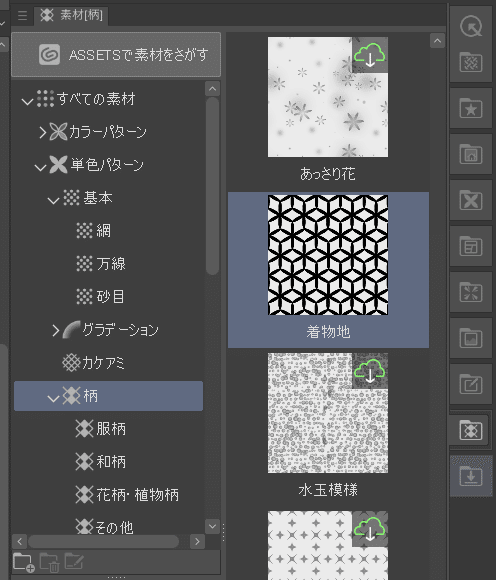Image resolution: width=496 pixels, height=580 pixels.
Task: Open the download folder dock icon
Action: (x=471, y=476)
